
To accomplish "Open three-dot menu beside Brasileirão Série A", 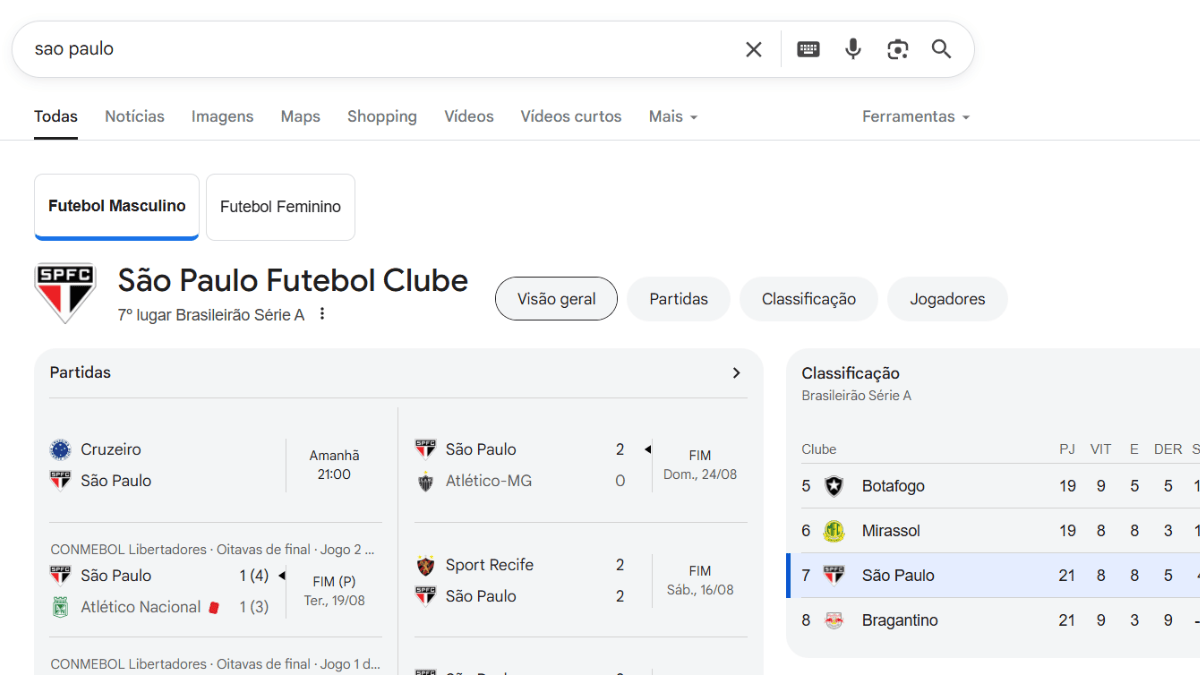I will (322, 314).
